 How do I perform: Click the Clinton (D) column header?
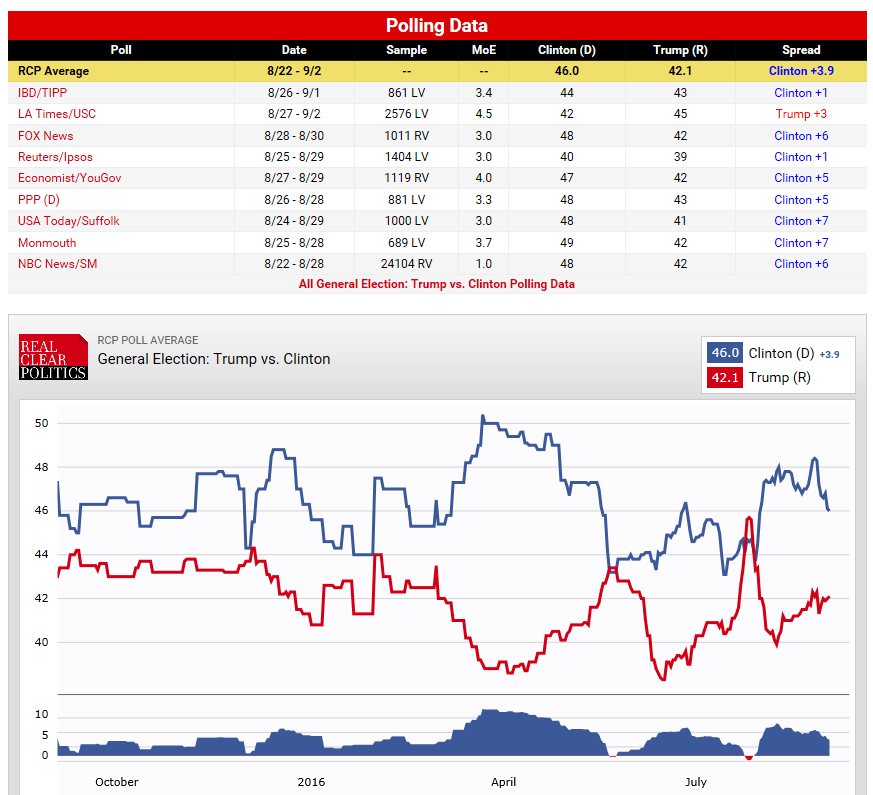[567, 50]
